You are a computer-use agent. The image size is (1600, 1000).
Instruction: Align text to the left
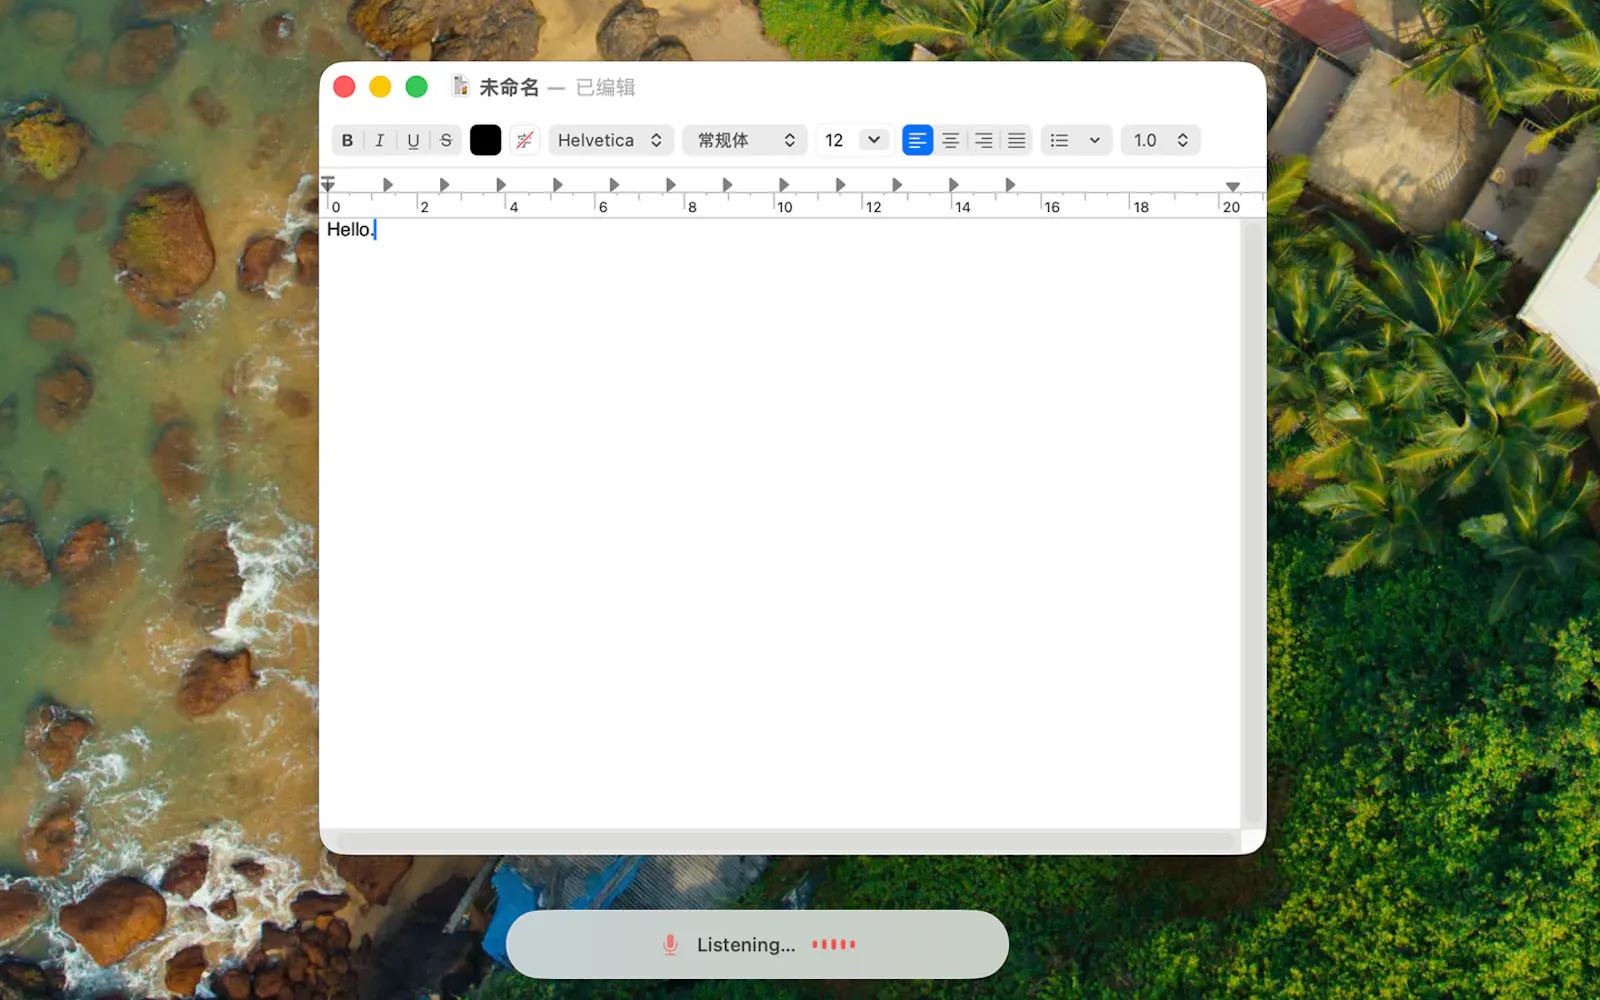[x=917, y=140]
